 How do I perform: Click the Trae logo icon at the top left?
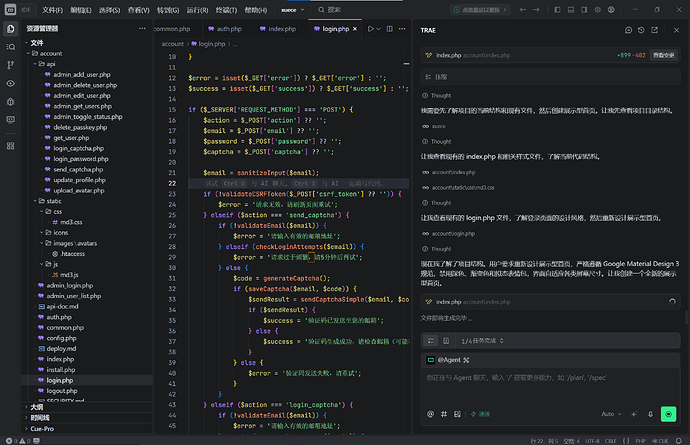[11, 9]
